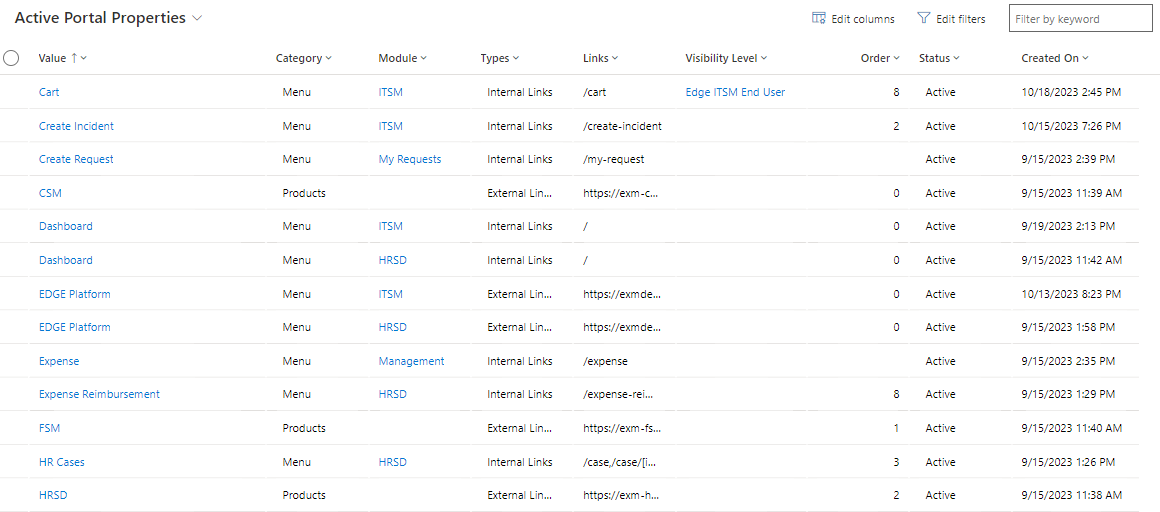Viewport: 1160px width, 512px height.
Task: Open the Create Incident record
Action: [76, 126]
